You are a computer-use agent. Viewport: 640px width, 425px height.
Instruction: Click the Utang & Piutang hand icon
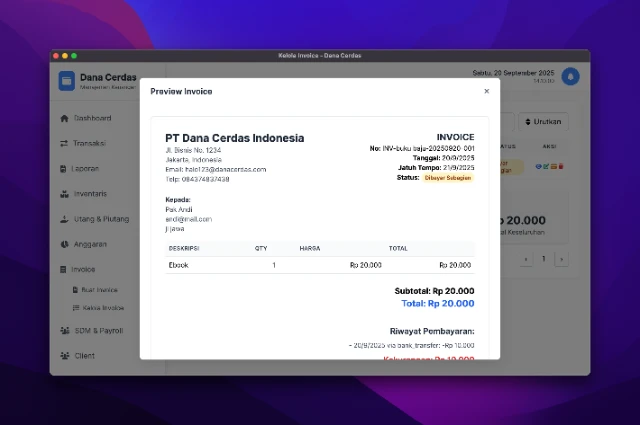point(64,219)
